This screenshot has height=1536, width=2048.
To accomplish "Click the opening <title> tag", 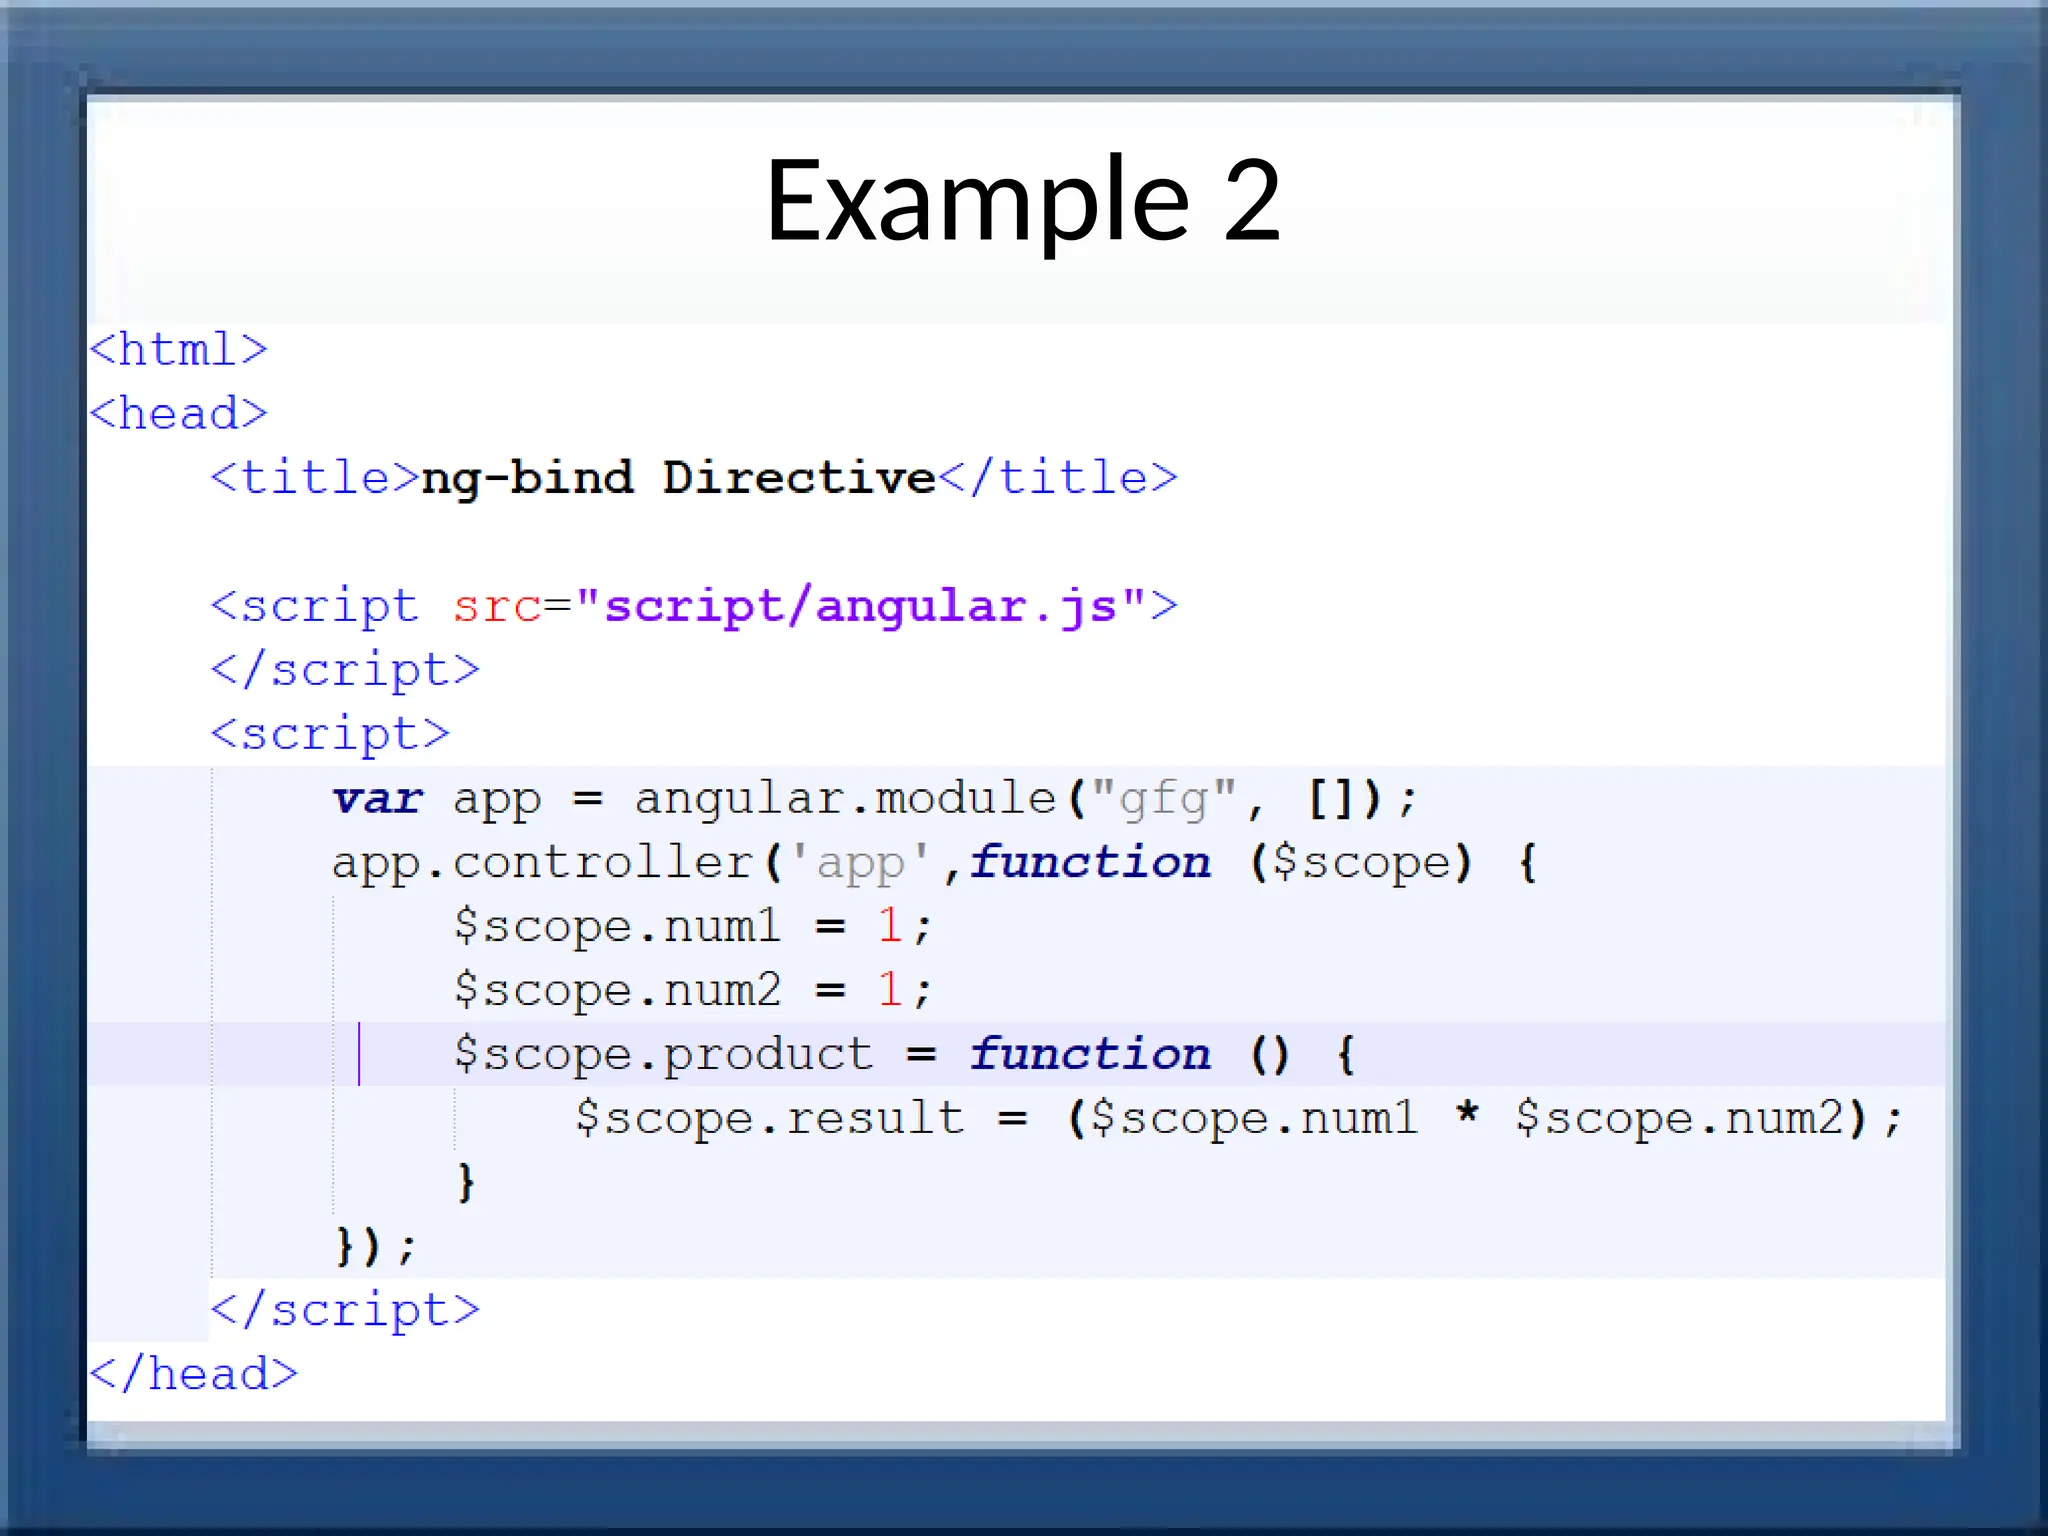I will 315,477.
